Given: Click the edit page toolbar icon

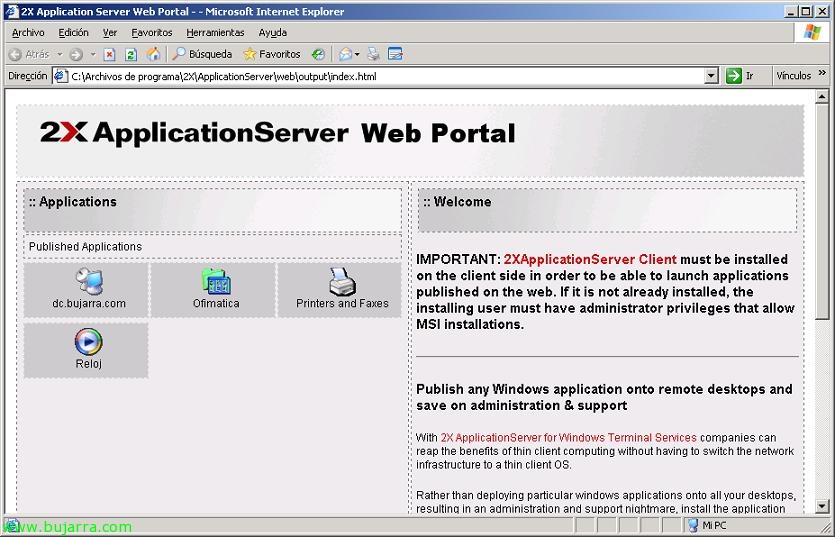Looking at the screenshot, I should (x=395, y=54).
